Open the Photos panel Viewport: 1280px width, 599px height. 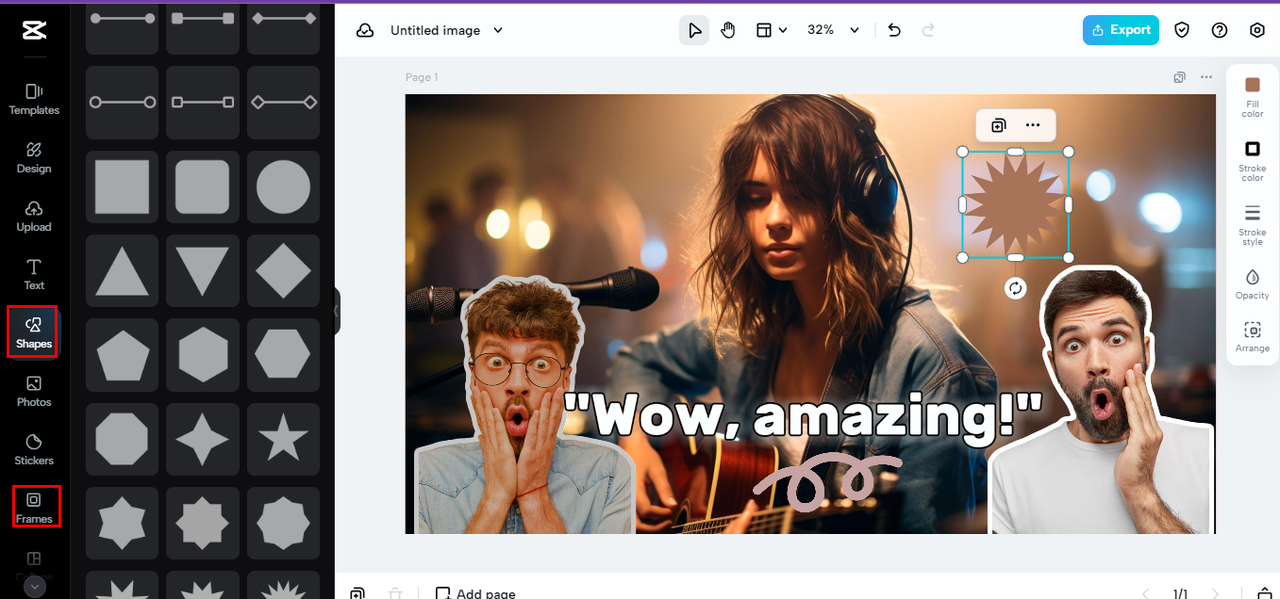pyautogui.click(x=34, y=391)
